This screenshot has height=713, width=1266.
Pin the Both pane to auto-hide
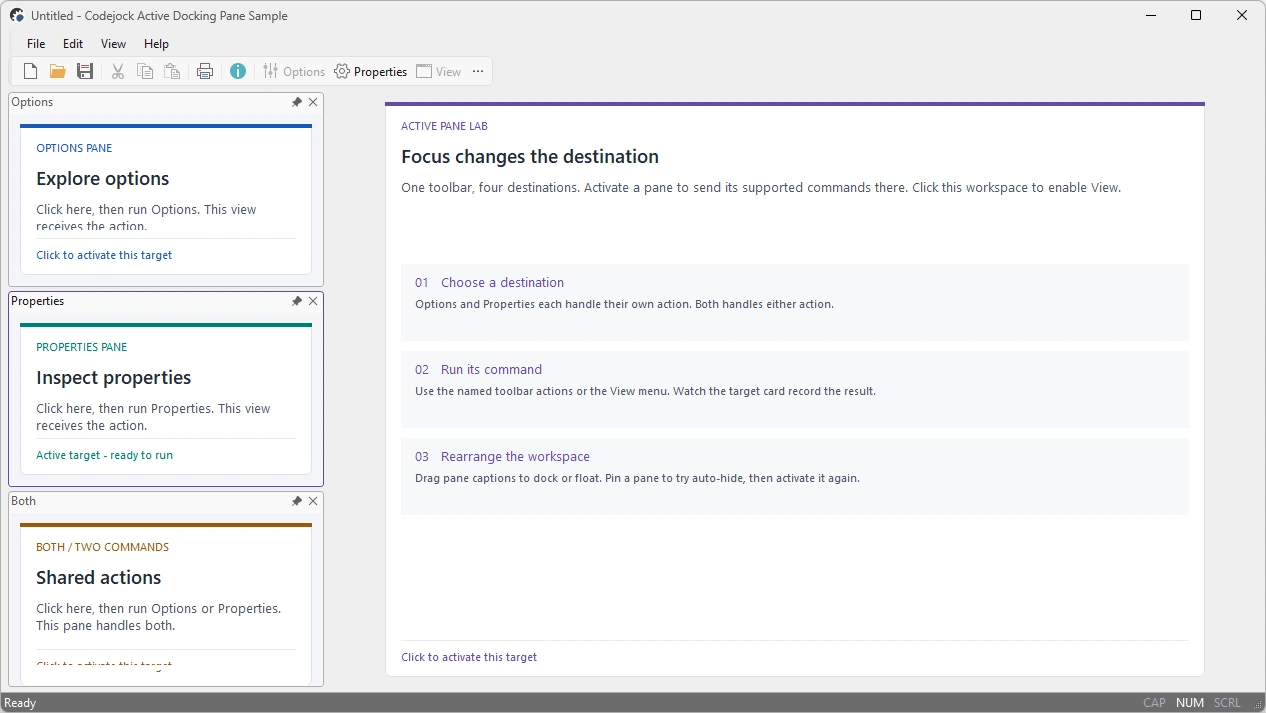pos(297,501)
